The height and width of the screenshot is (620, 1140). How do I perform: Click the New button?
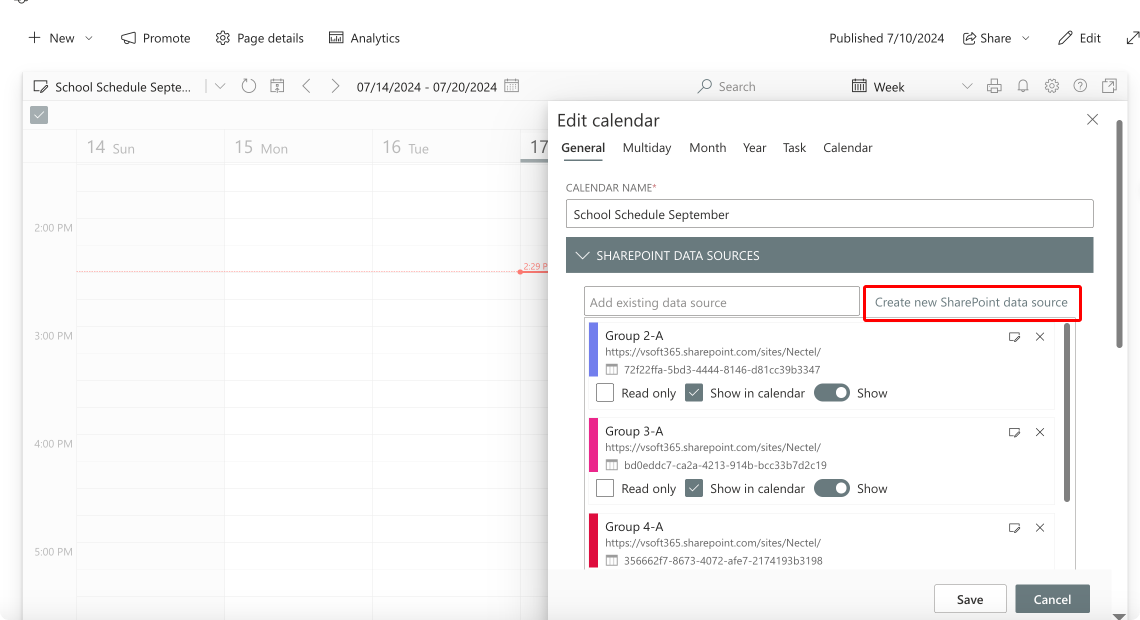click(x=51, y=38)
